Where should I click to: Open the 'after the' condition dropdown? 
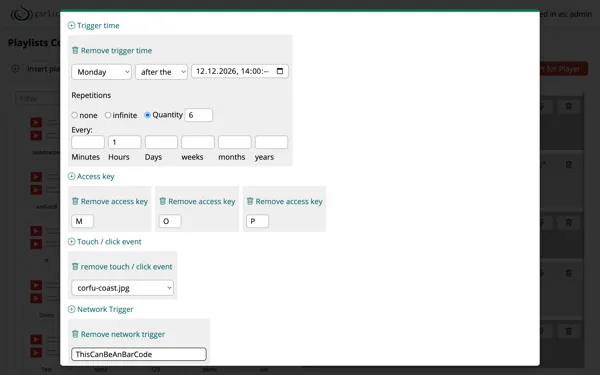click(161, 72)
